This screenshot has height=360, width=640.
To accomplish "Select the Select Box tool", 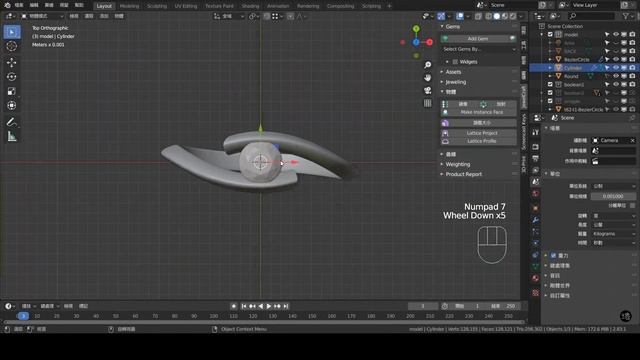I will point(12,32).
